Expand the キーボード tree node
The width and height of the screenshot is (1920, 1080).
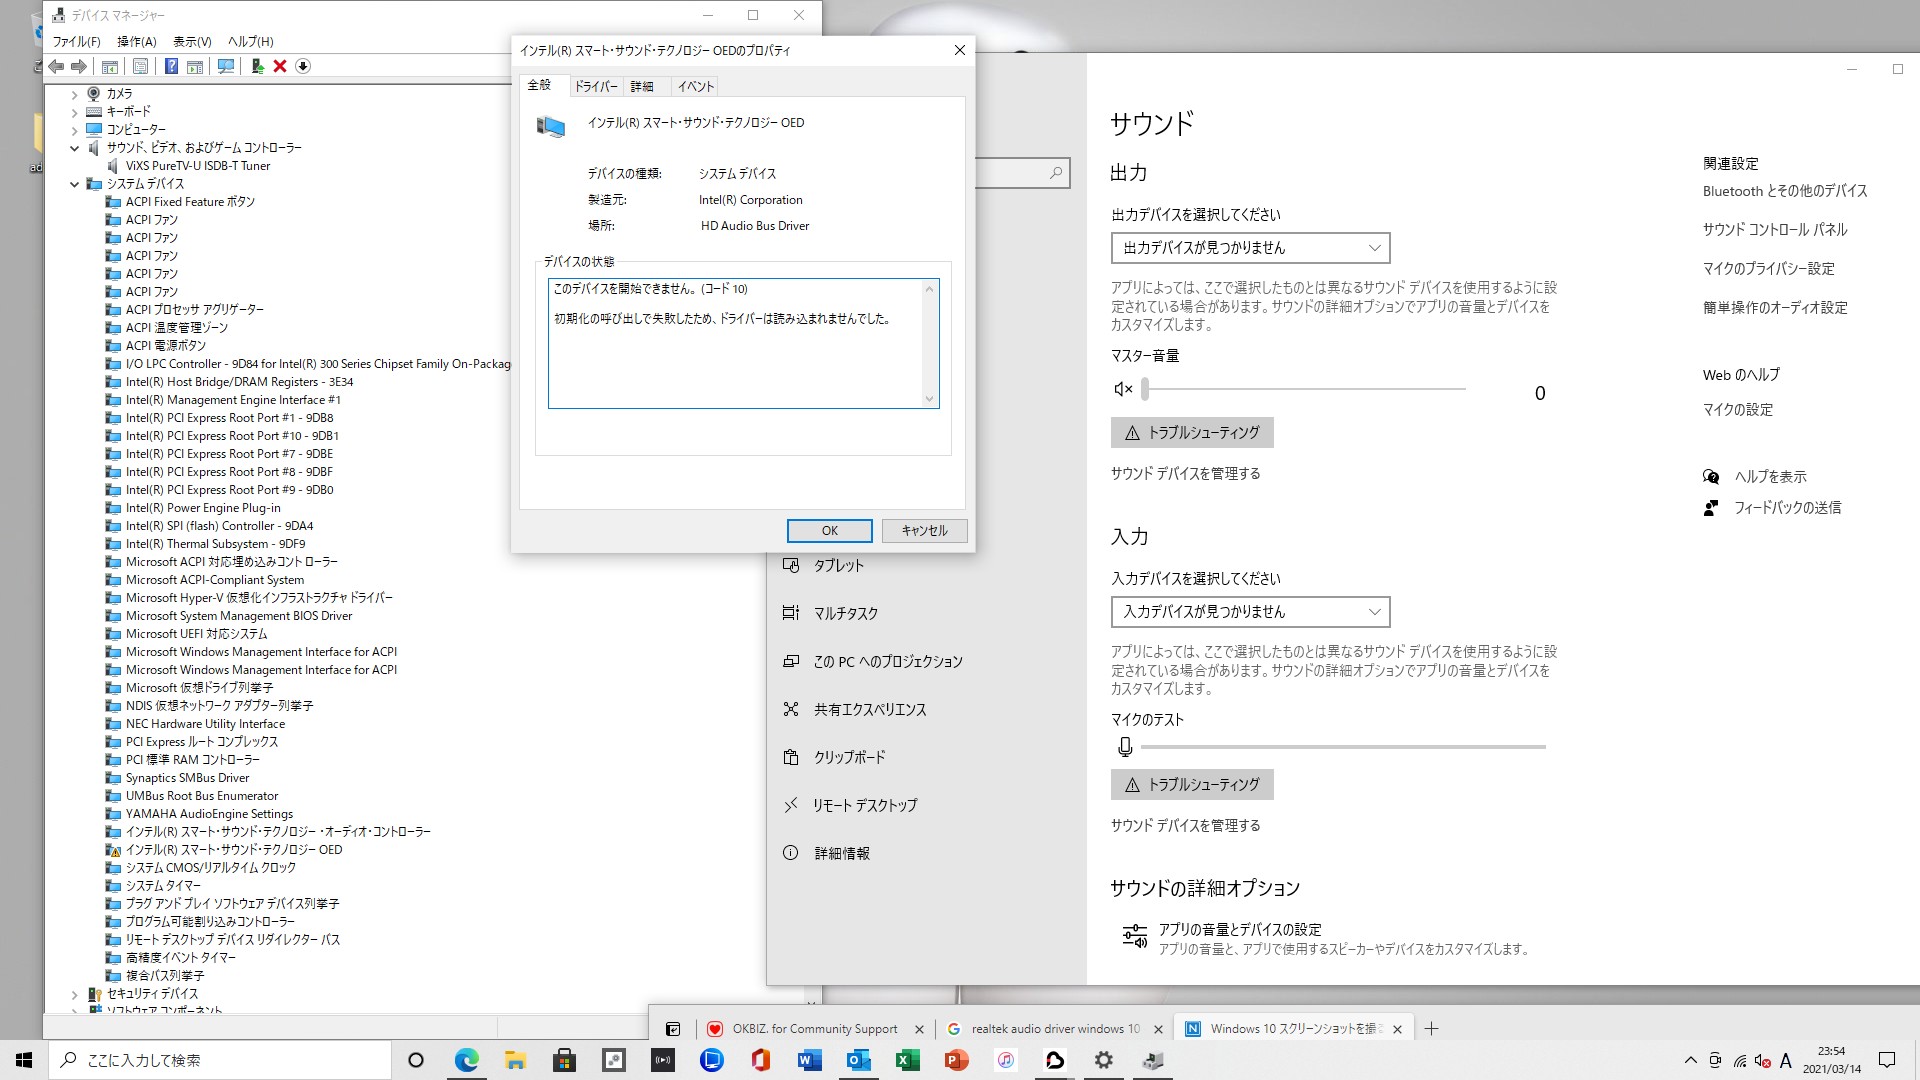coord(74,112)
